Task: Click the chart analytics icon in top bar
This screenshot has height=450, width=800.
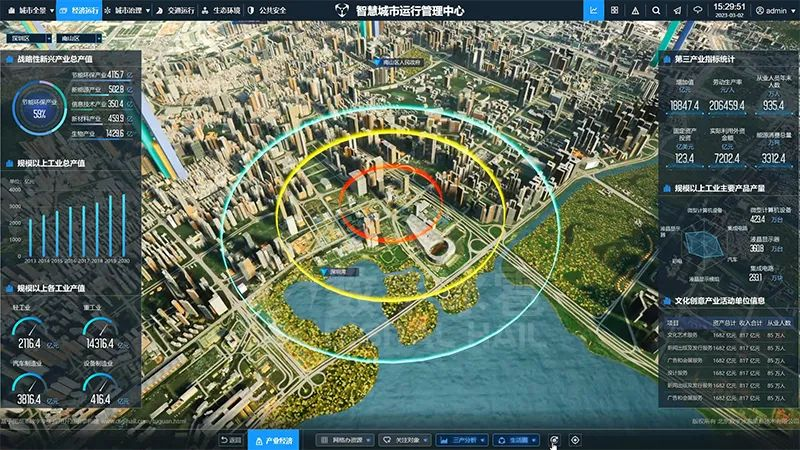Action: click(593, 10)
